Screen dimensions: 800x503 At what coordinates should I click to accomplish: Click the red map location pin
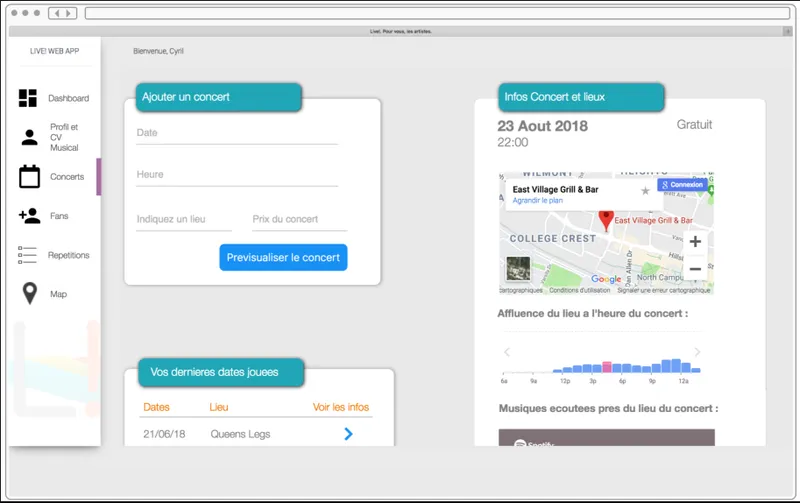pos(606,220)
